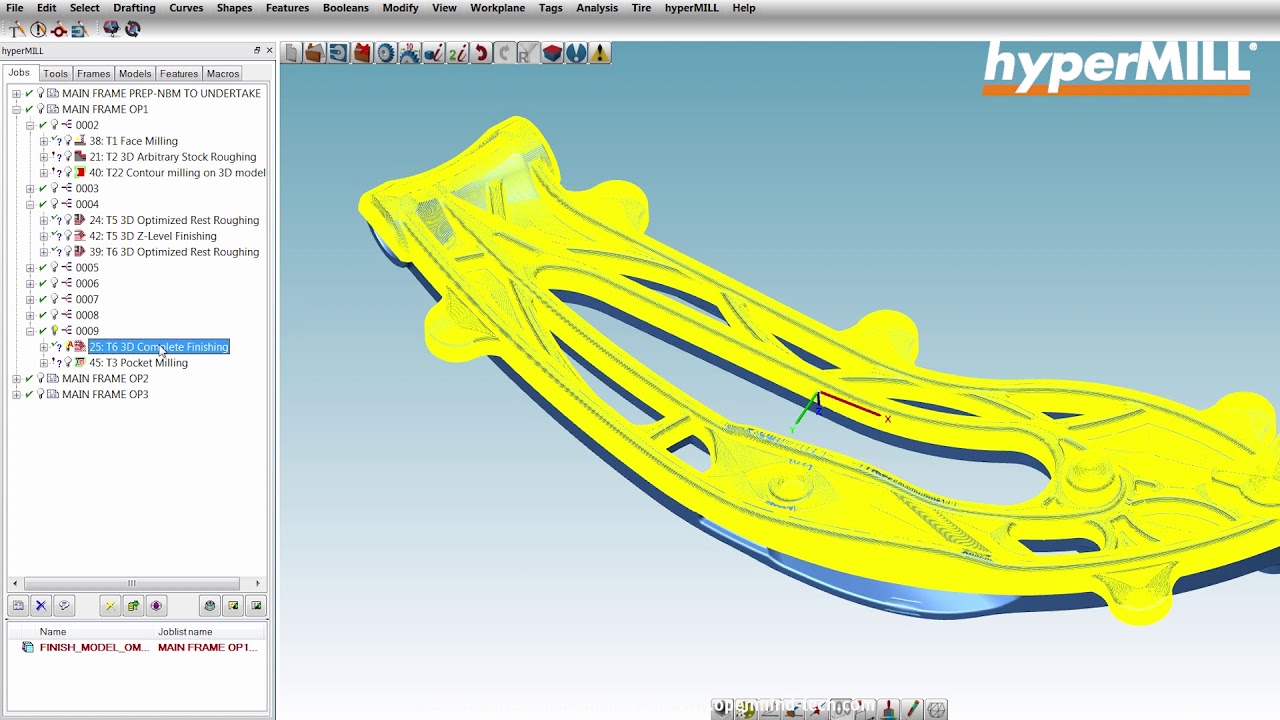Click the job tree horizontal scrollbar
This screenshot has width=1280, height=720.
click(x=131, y=583)
